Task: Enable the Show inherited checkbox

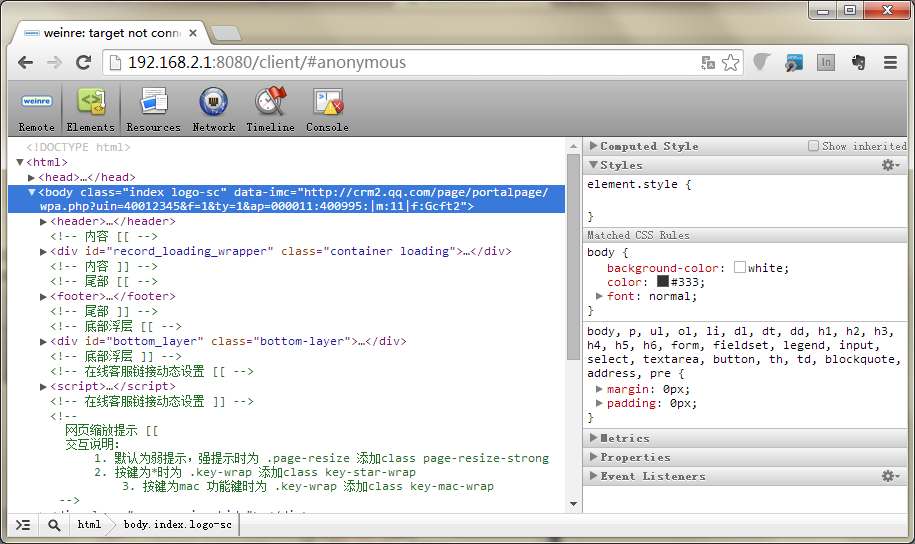Action: pyautogui.click(x=813, y=146)
